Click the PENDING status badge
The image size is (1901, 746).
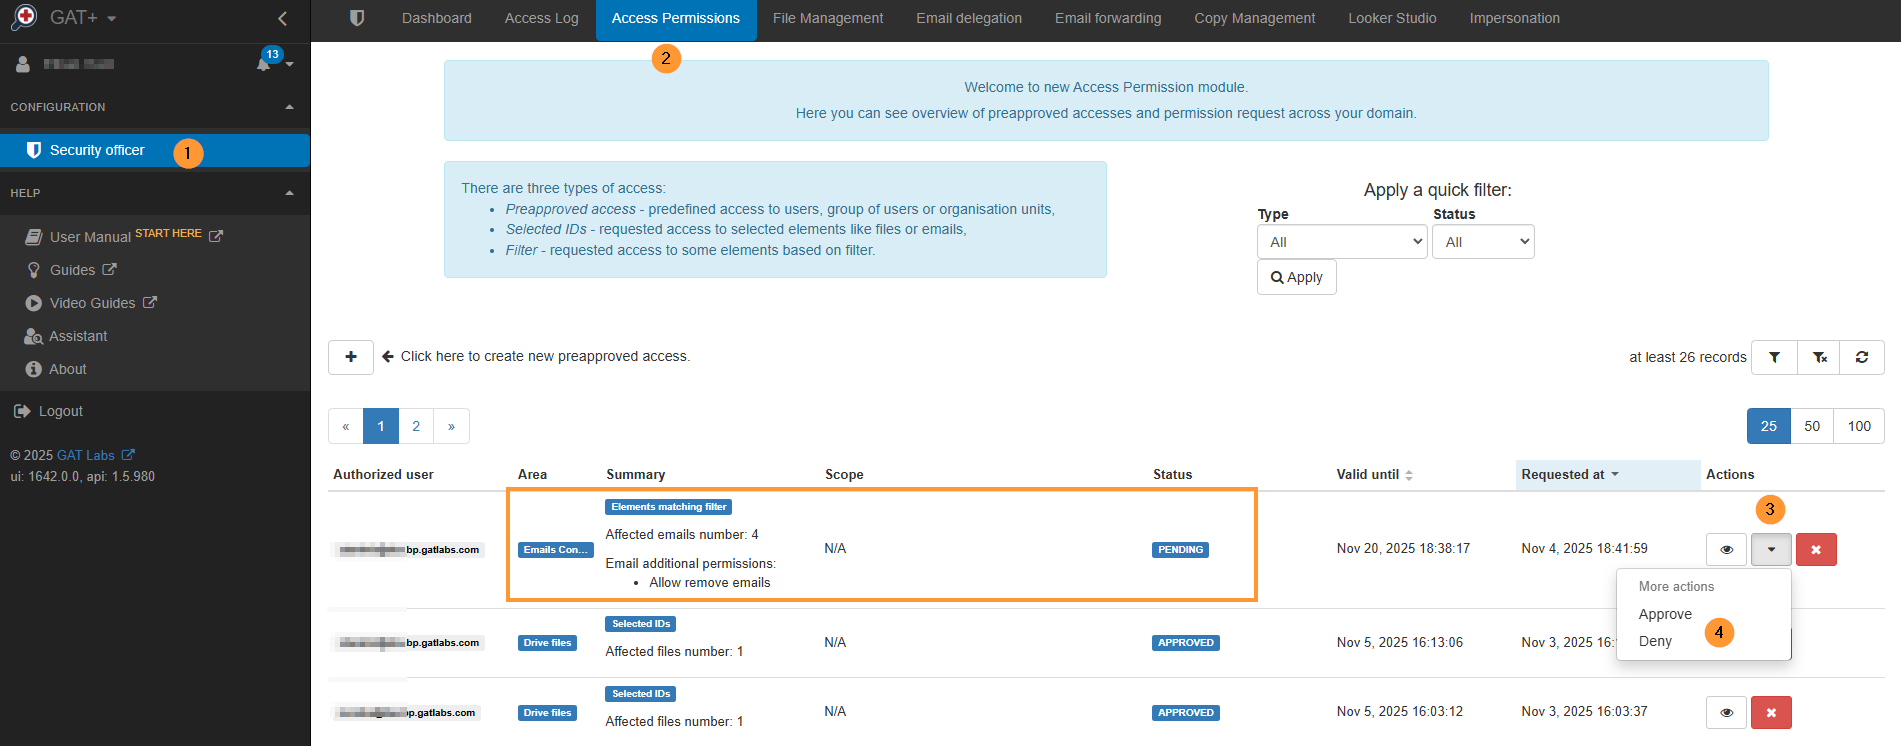tap(1180, 550)
